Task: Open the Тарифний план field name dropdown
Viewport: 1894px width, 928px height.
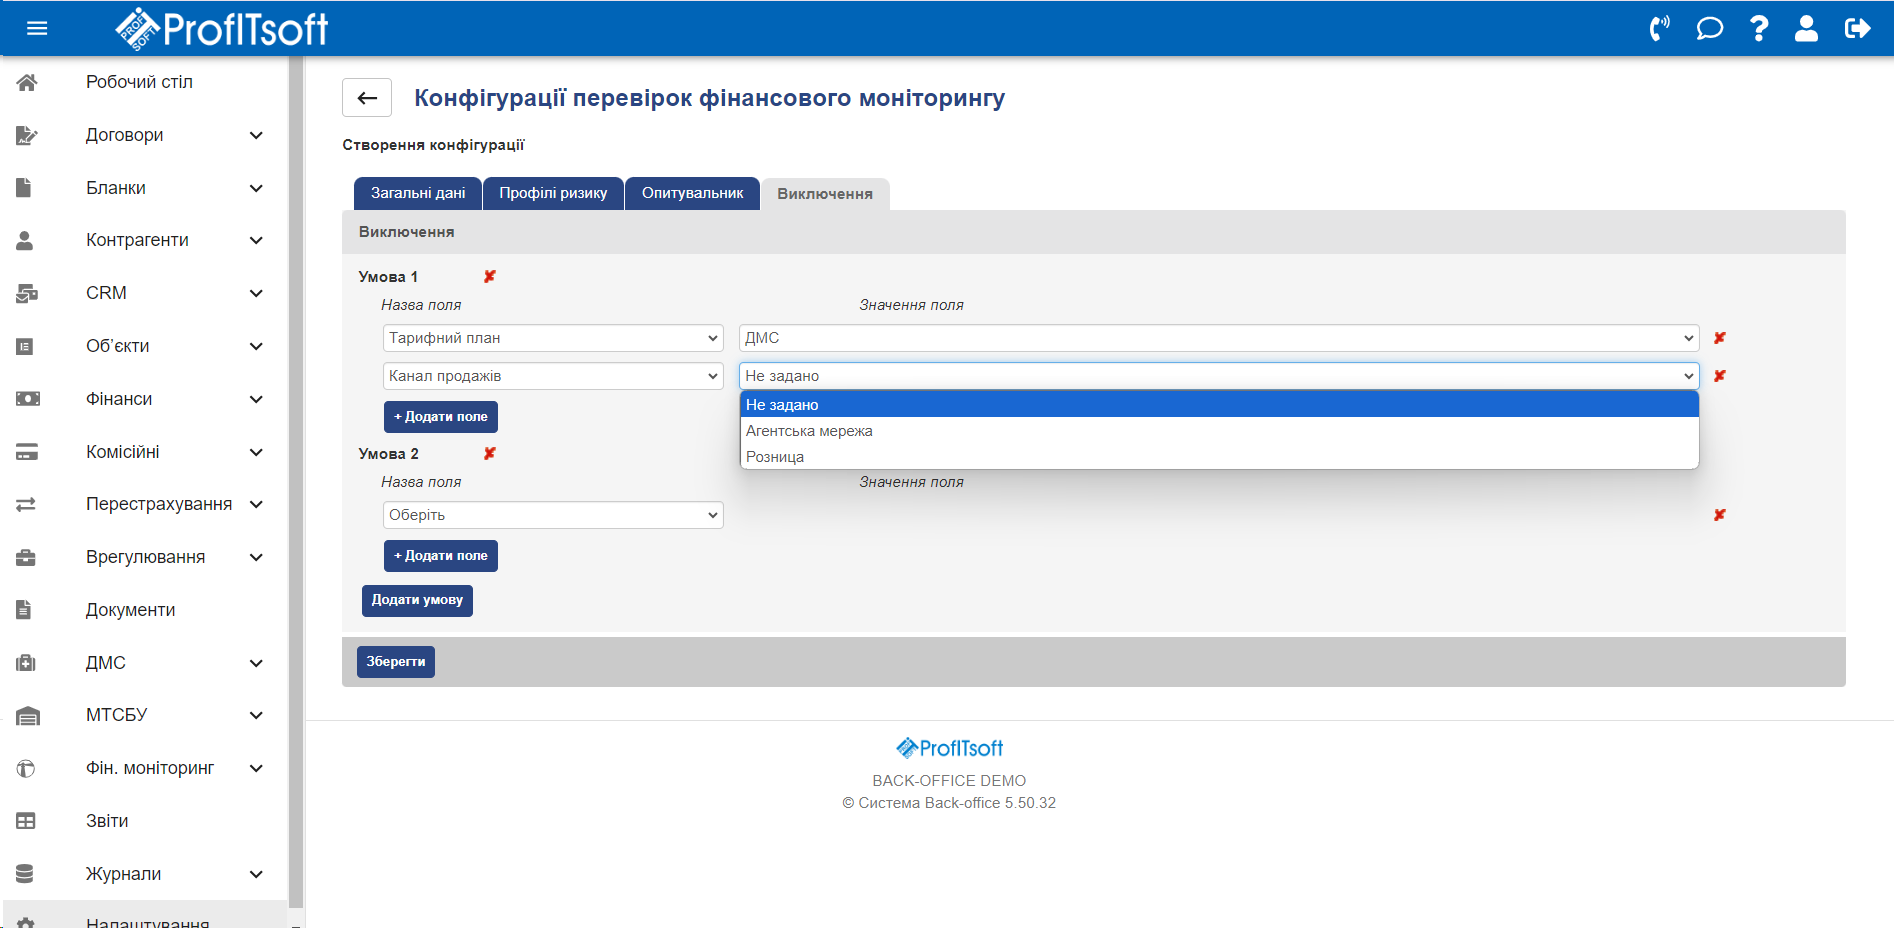Action: click(x=553, y=338)
